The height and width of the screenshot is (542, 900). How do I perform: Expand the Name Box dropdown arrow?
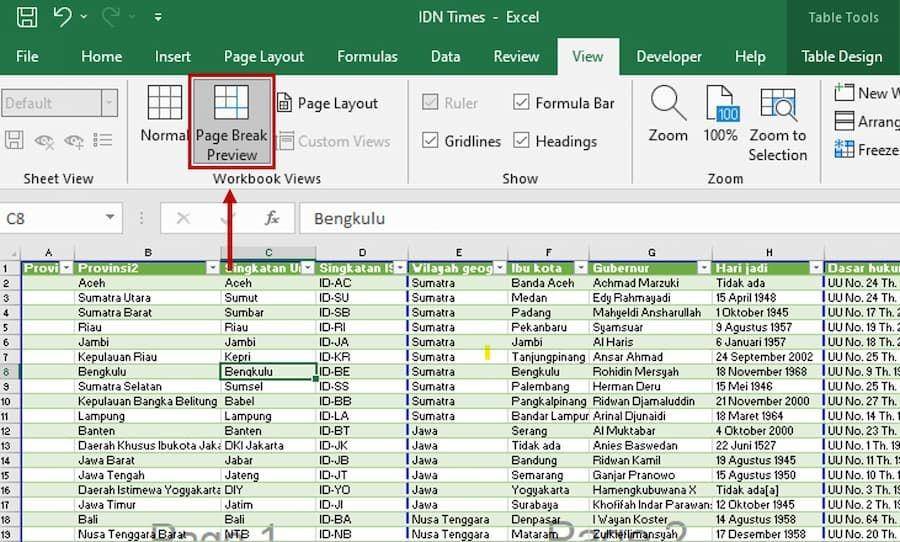point(110,218)
